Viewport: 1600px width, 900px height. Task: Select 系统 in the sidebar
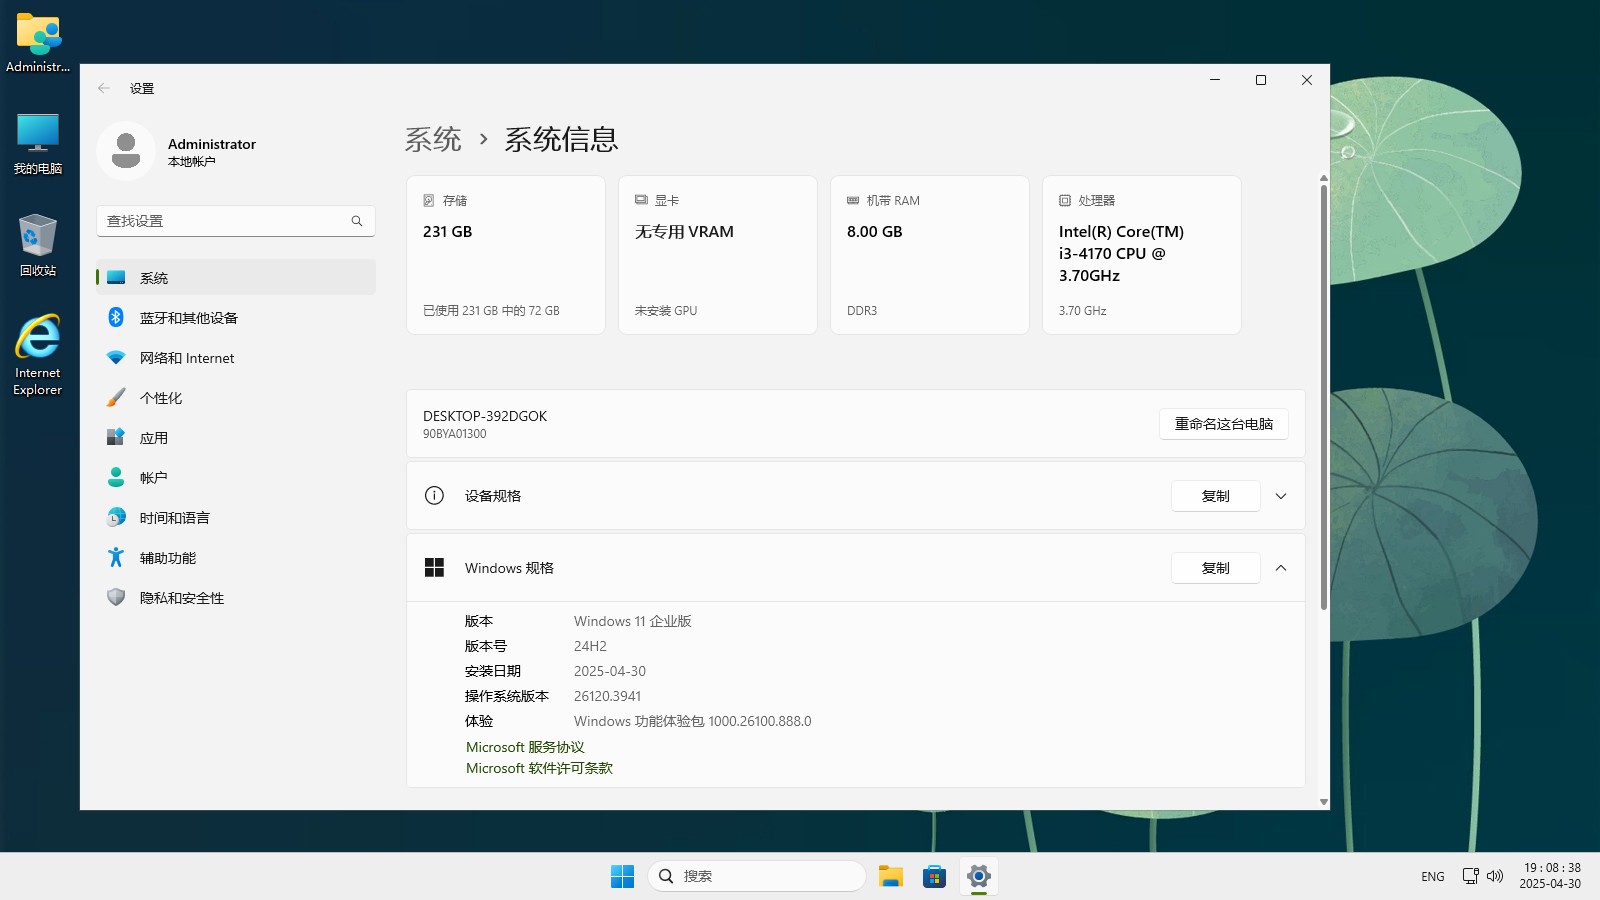click(236, 277)
